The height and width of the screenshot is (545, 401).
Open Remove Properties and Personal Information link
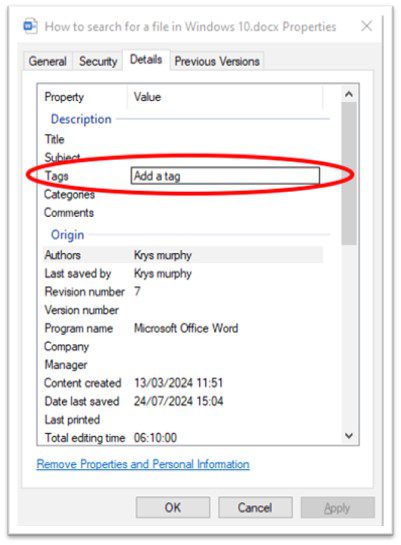point(143,464)
